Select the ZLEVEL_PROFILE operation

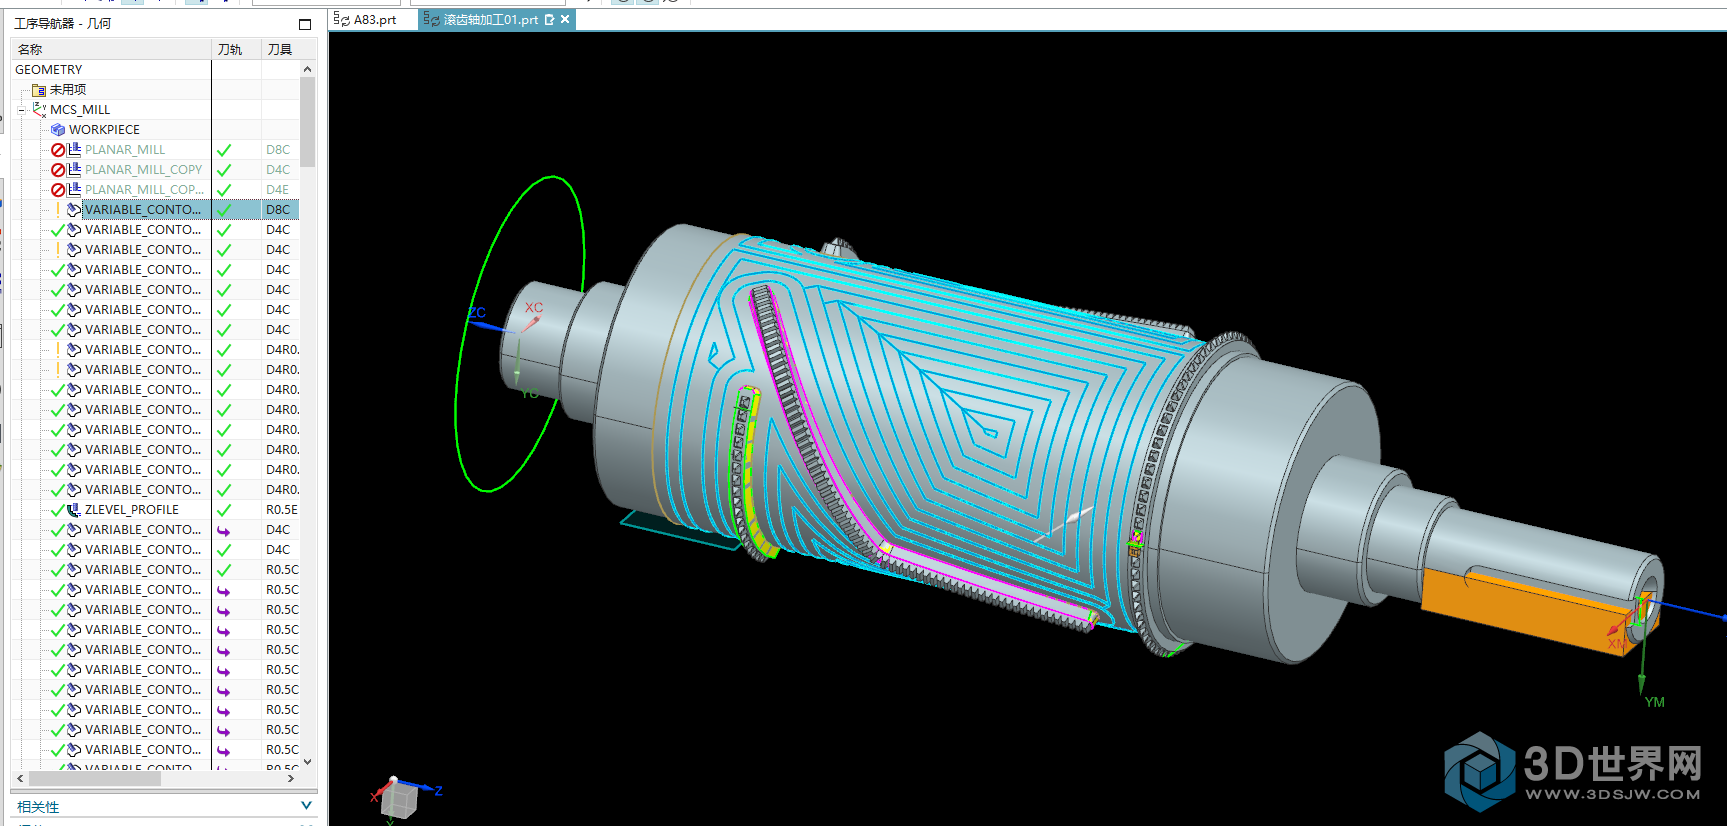(x=132, y=510)
